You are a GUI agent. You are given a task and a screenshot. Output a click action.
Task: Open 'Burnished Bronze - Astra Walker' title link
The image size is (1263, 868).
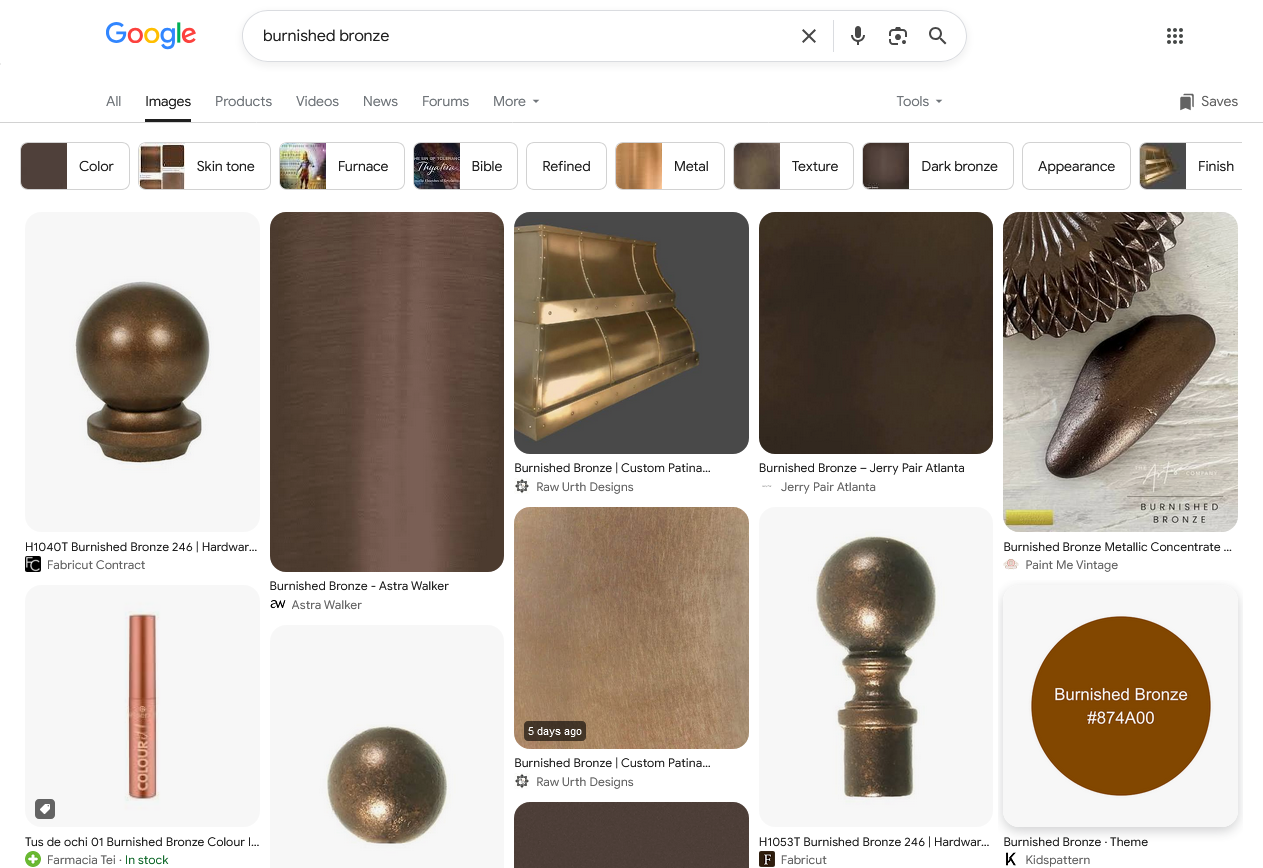359,586
